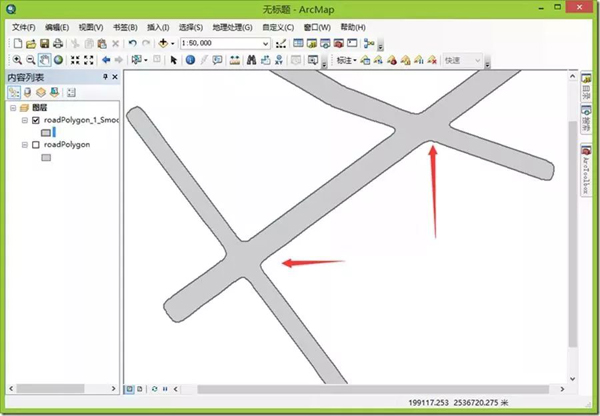The height and width of the screenshot is (416, 600).
Task: Click the Find Route icon beside binoculars
Action: click(265, 60)
